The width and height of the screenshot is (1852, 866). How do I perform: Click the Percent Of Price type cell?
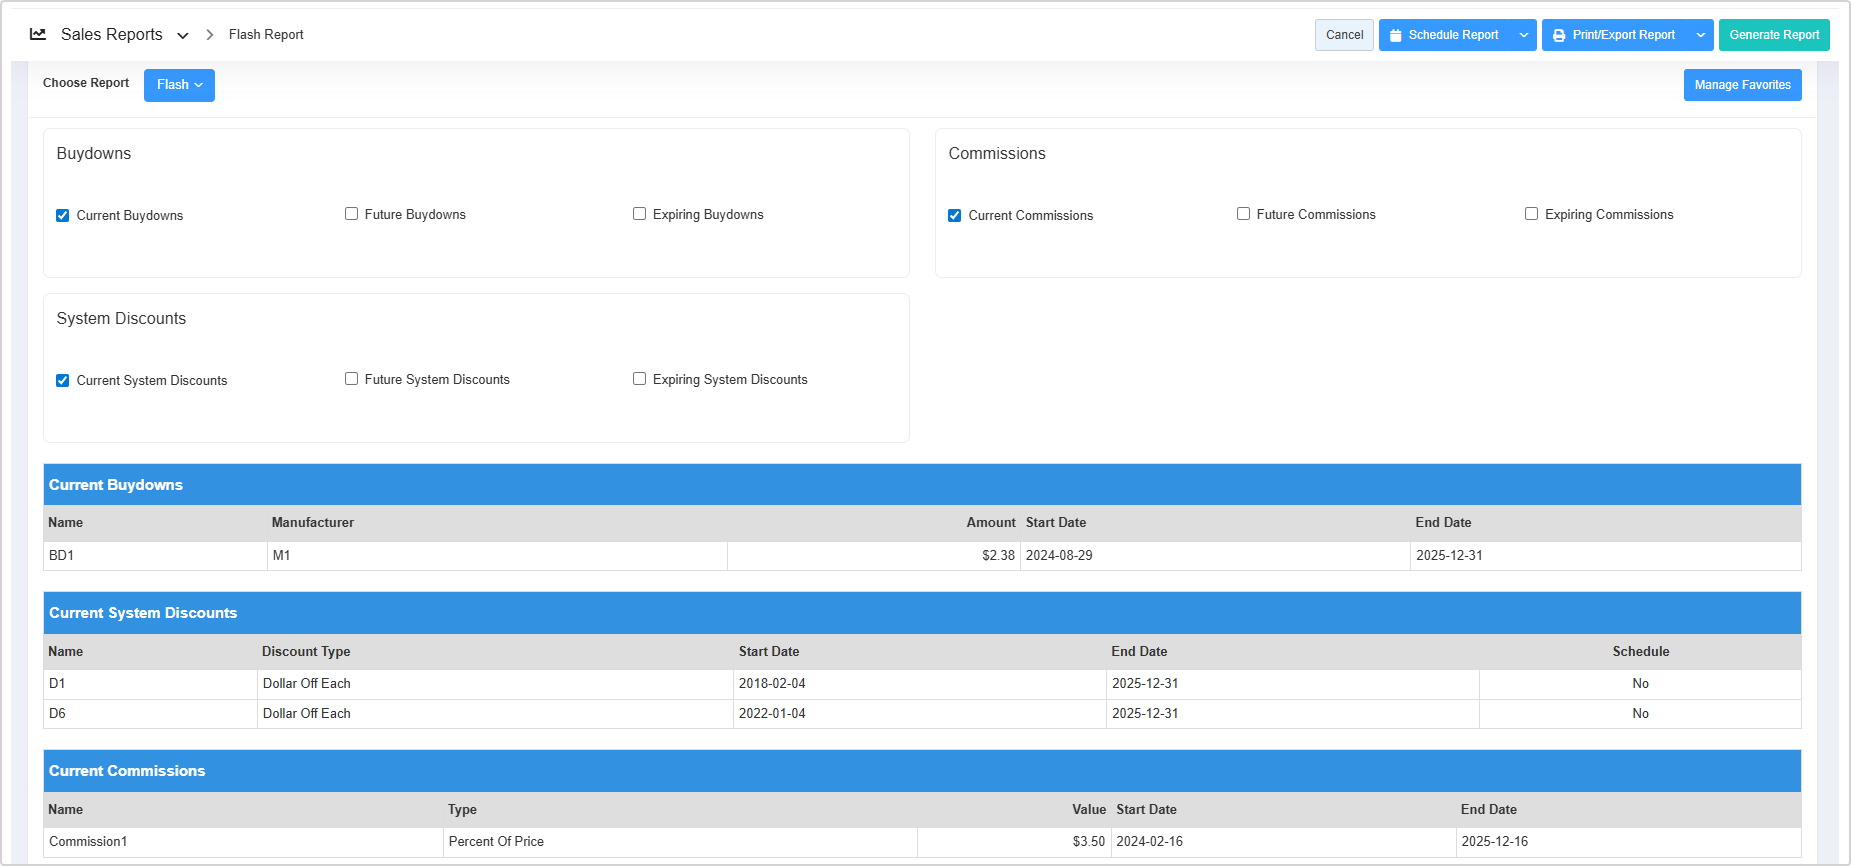coord(680,842)
